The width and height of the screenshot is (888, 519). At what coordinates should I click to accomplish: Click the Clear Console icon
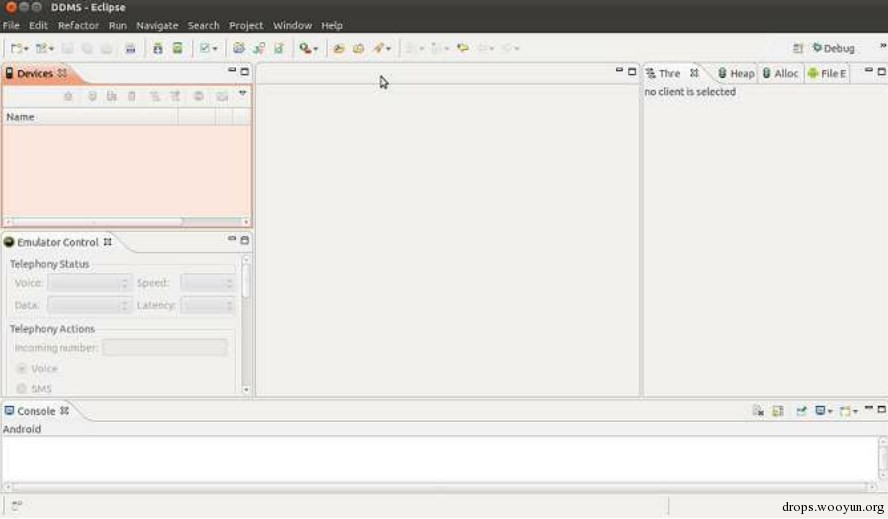click(x=758, y=411)
